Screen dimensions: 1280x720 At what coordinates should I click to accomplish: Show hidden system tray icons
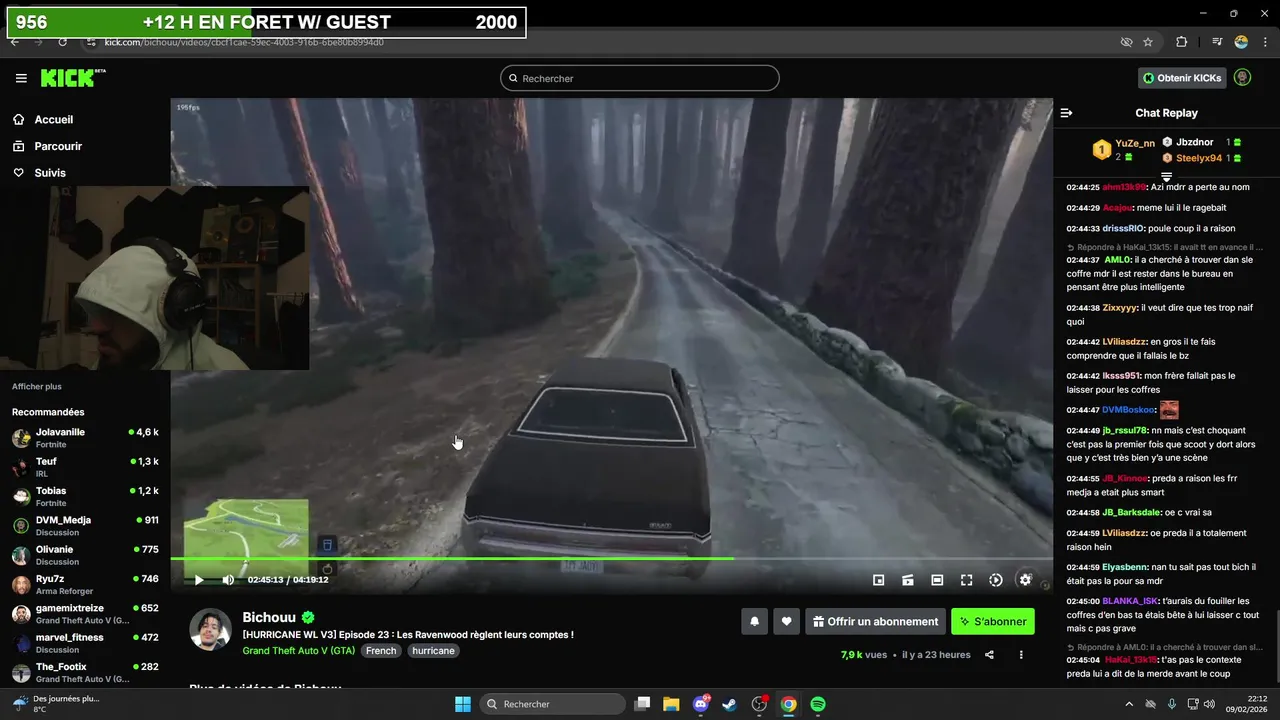pyautogui.click(x=1128, y=704)
